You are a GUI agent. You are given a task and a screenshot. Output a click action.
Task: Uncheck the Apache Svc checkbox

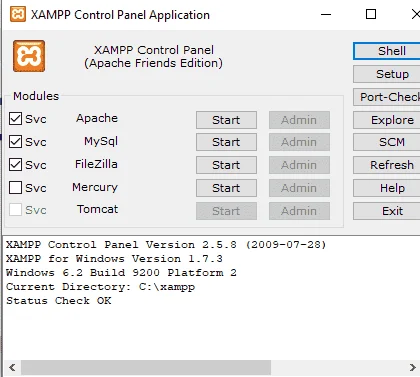tap(15, 119)
